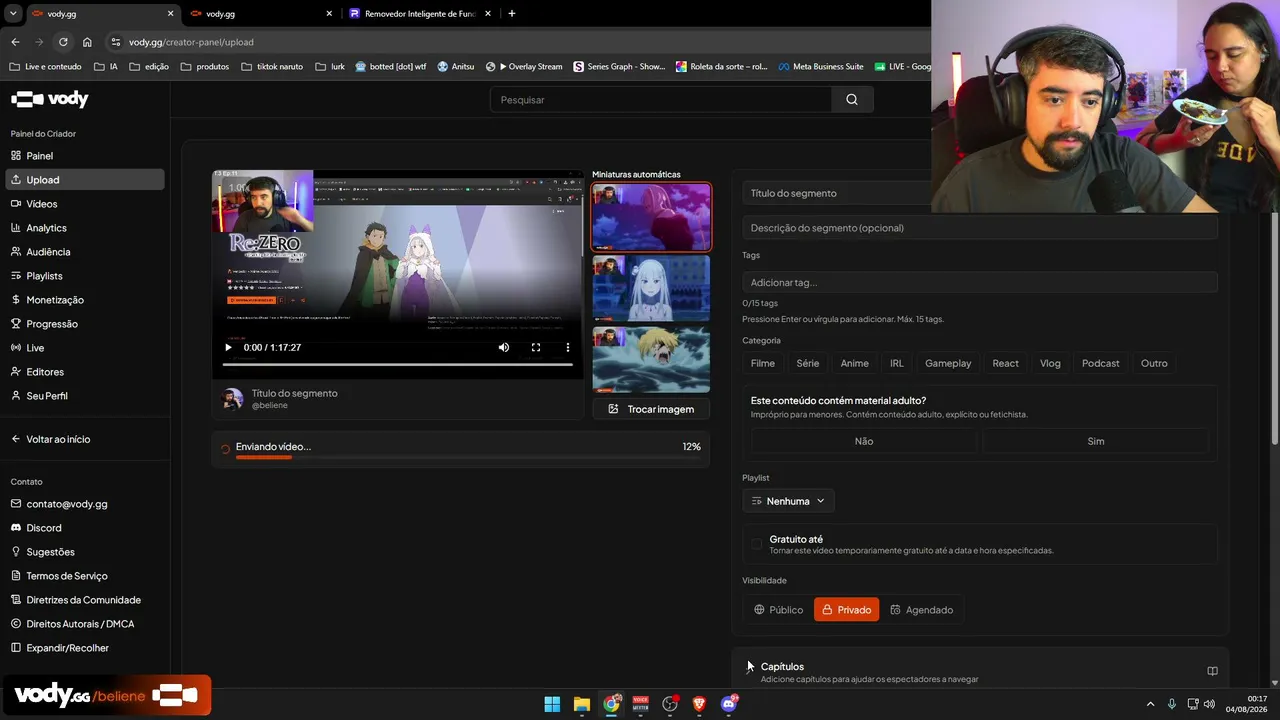
Task: Open the Windows Start menu
Action: tap(552, 704)
